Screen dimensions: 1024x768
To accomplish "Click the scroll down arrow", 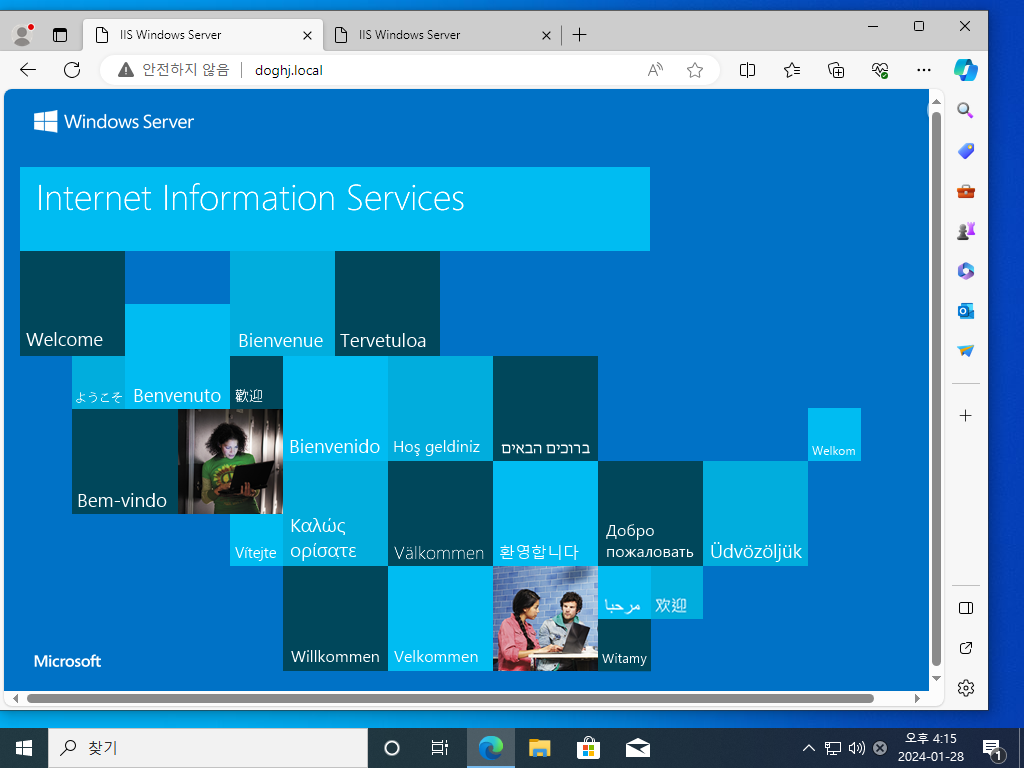I will 936,679.
